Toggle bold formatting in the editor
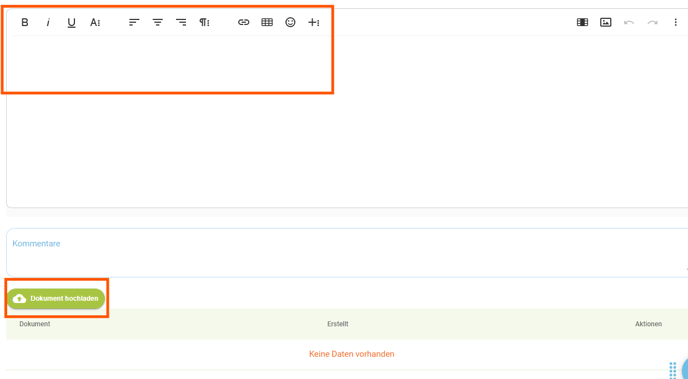The image size is (688, 379). pos(25,22)
